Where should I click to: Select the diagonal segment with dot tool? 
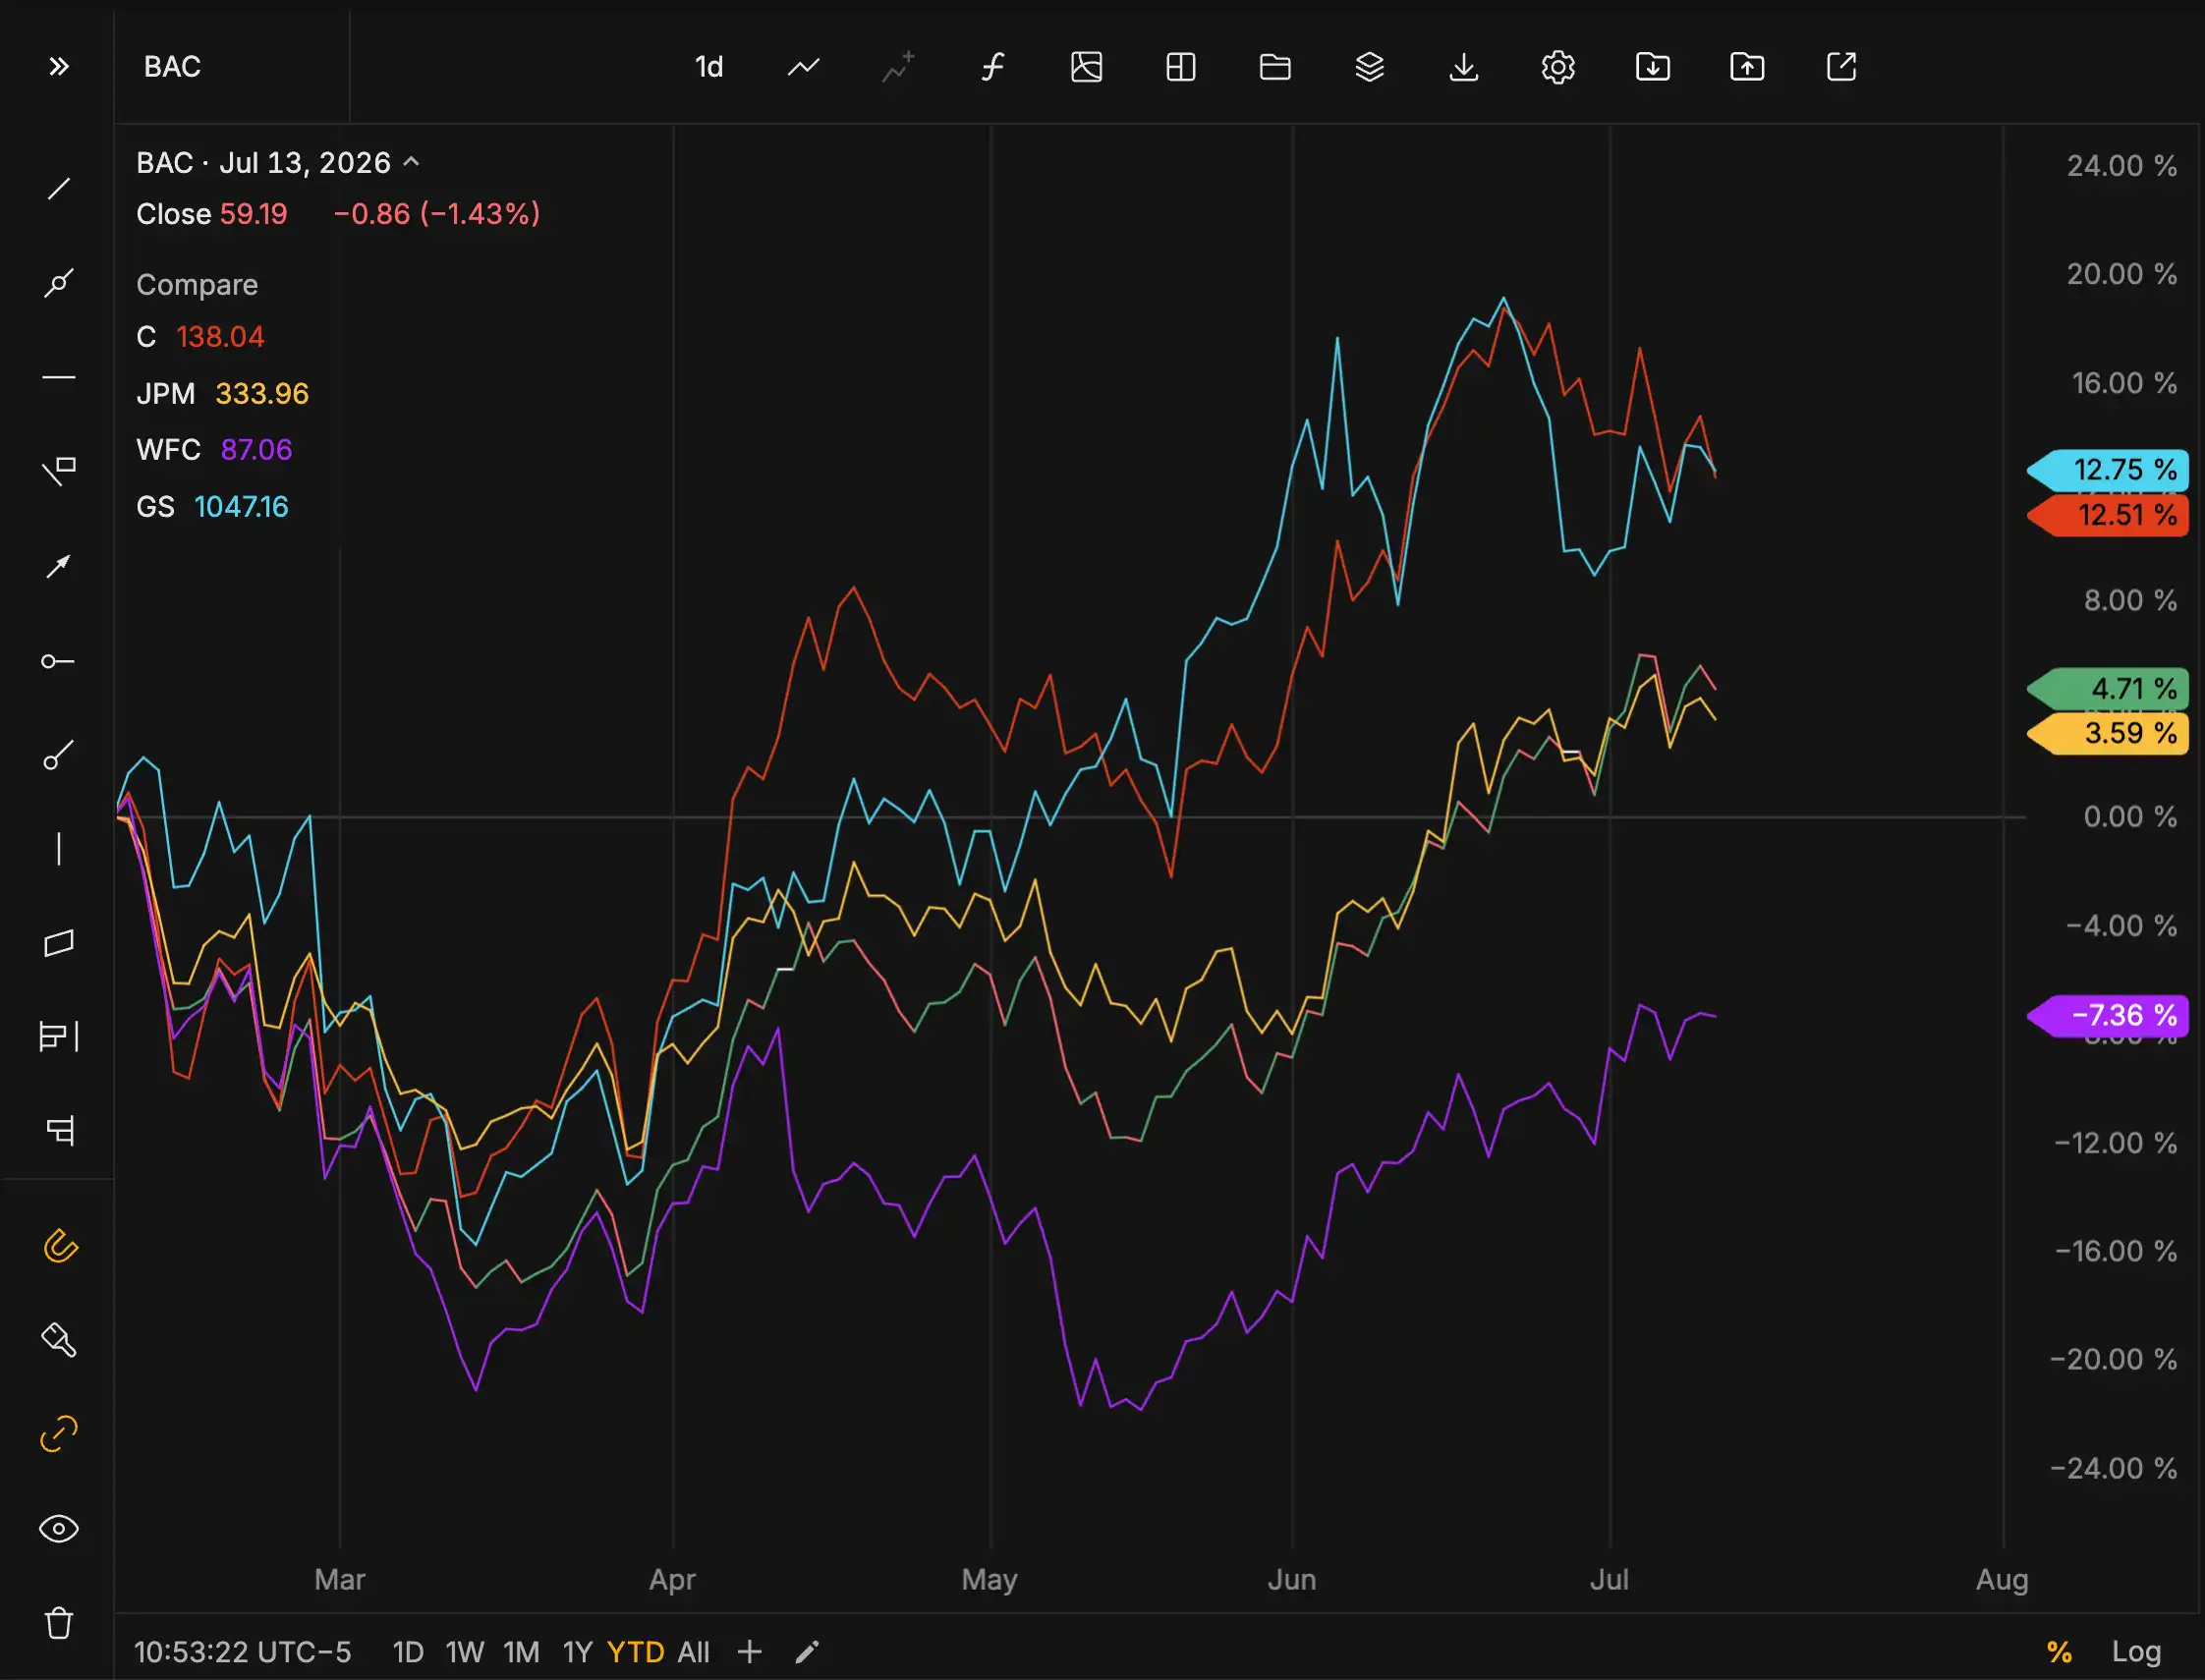pyautogui.click(x=59, y=756)
